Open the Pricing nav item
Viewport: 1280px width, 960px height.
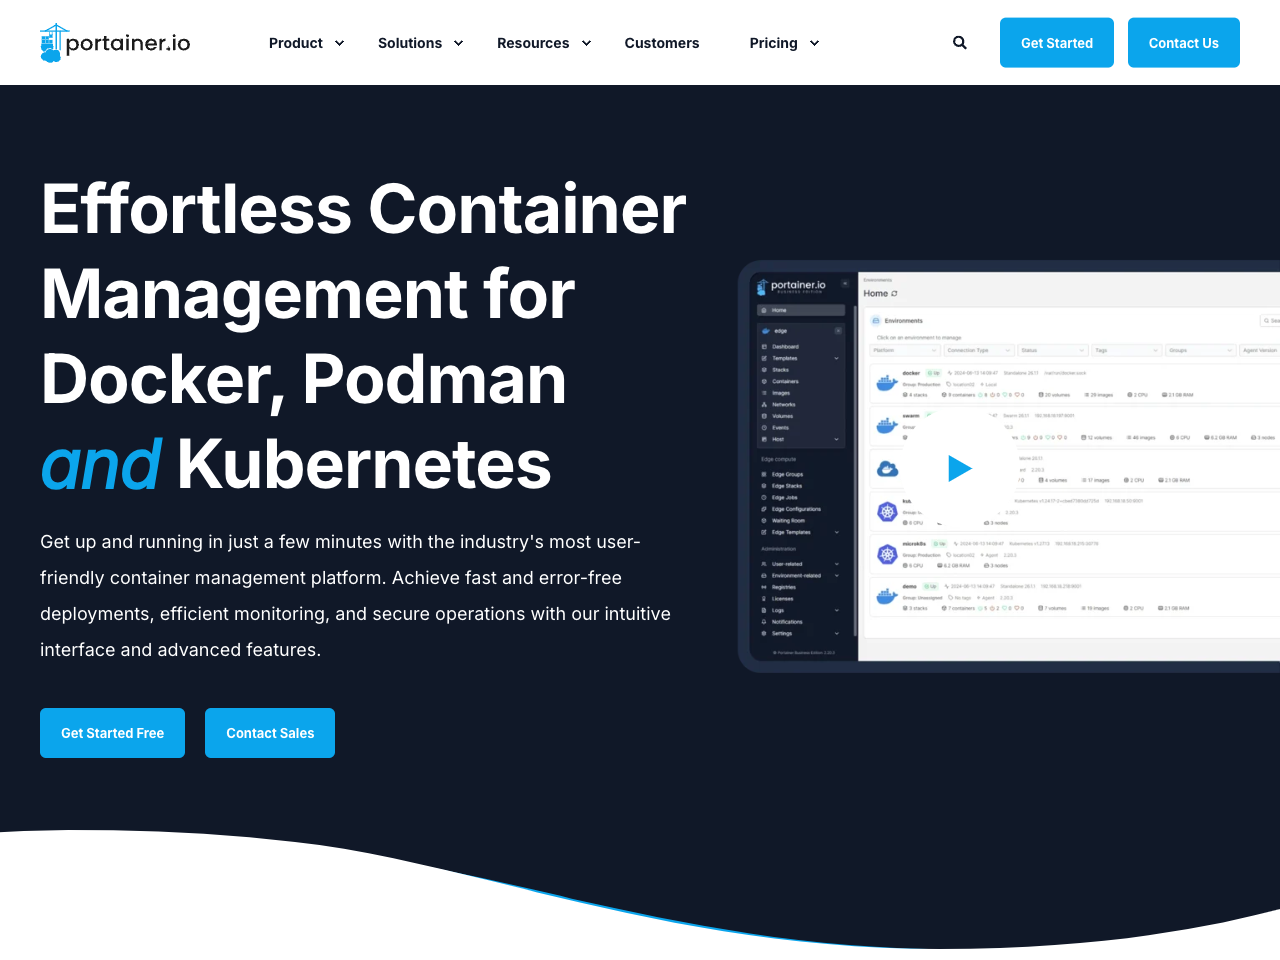(774, 43)
